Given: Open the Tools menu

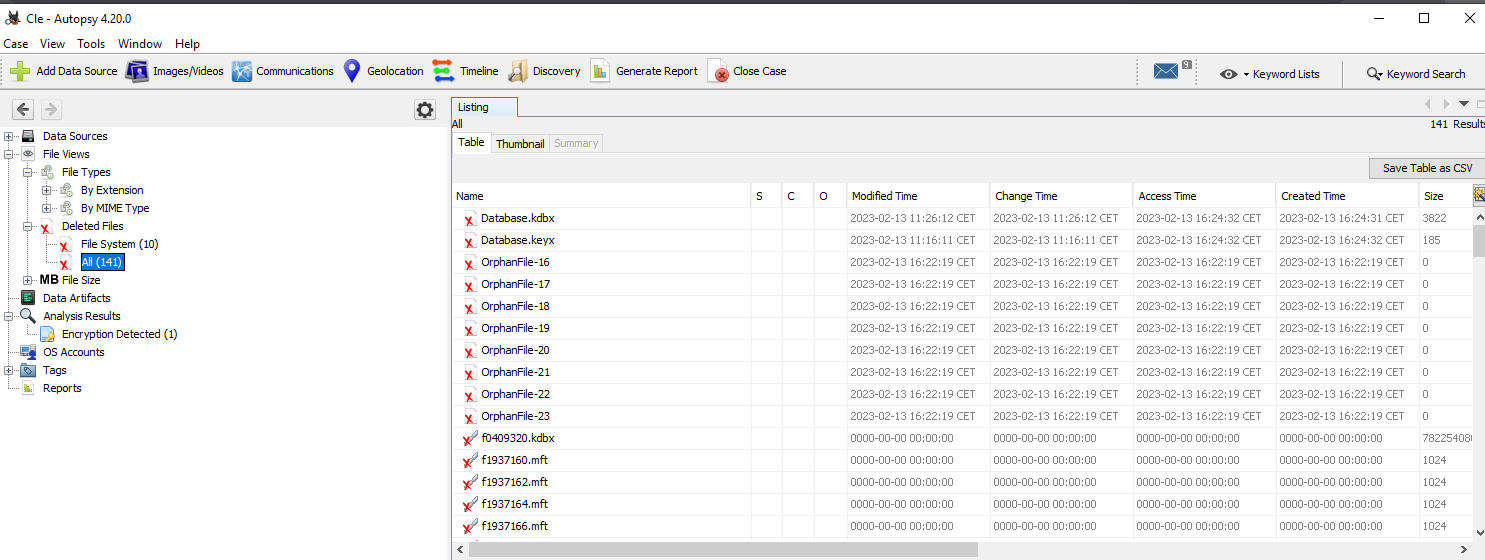Looking at the screenshot, I should (91, 44).
